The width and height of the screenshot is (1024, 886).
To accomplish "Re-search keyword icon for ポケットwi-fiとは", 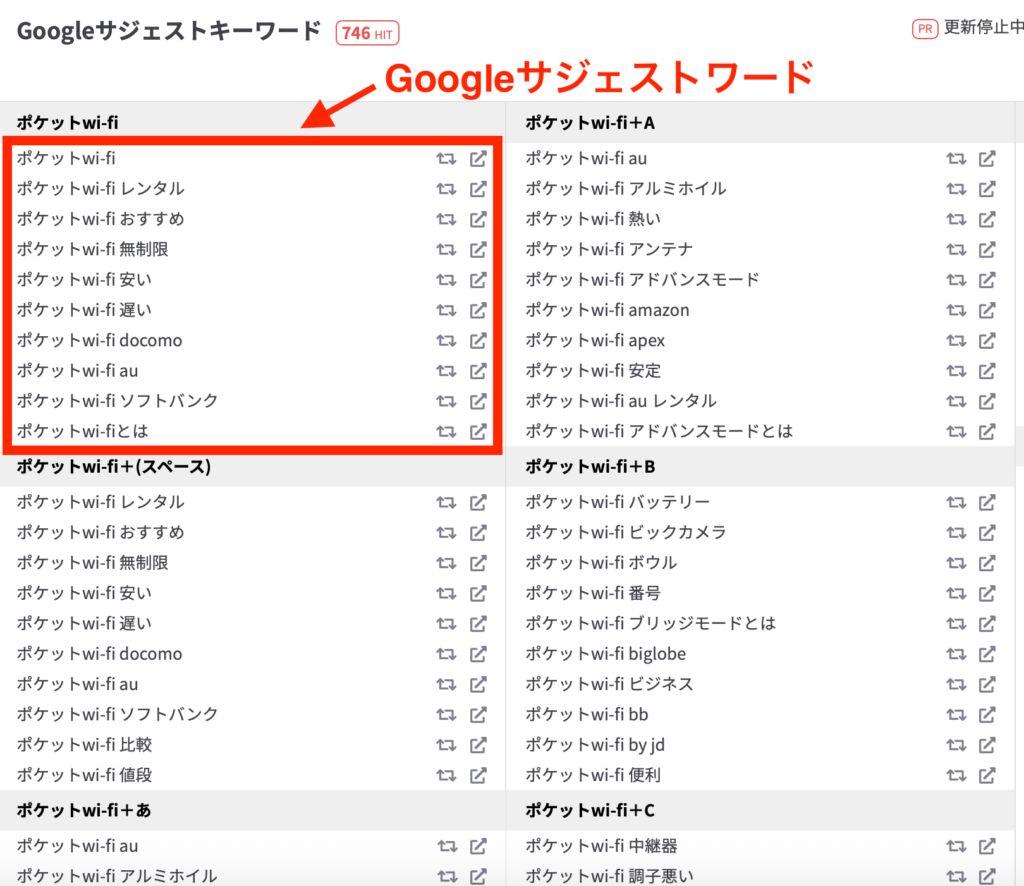I will click(x=446, y=432).
